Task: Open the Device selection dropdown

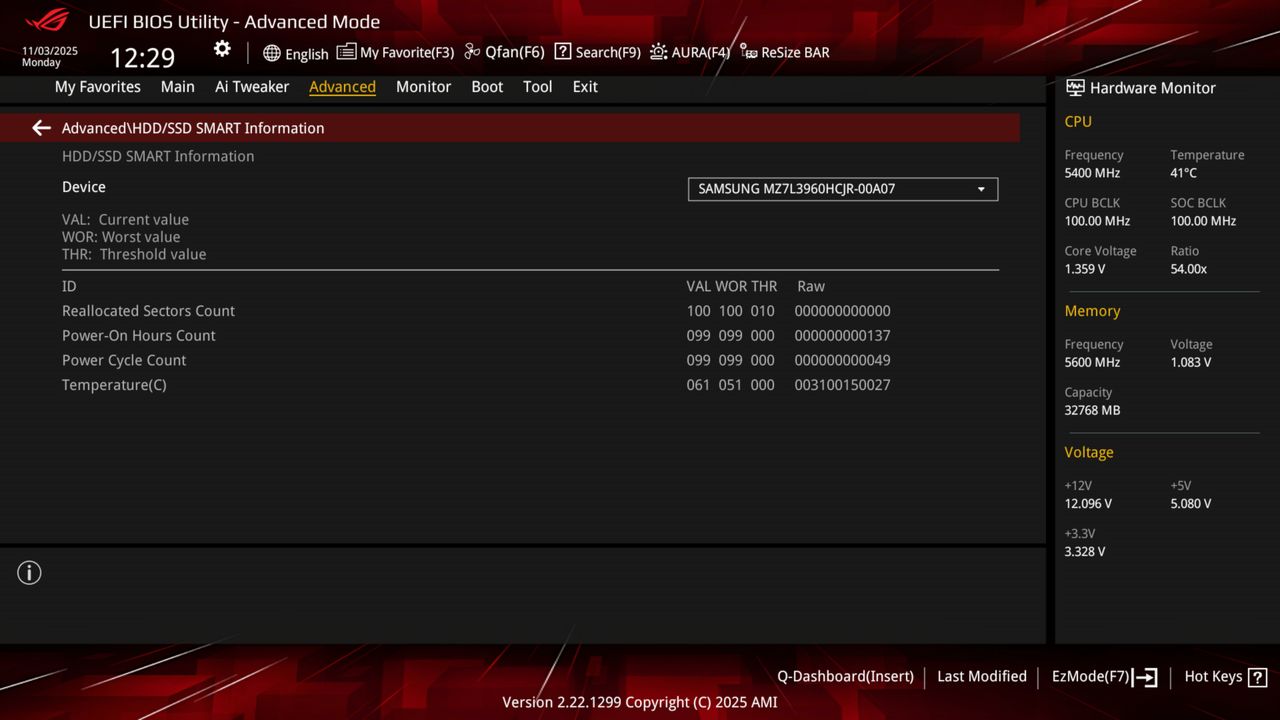Action: [980, 189]
